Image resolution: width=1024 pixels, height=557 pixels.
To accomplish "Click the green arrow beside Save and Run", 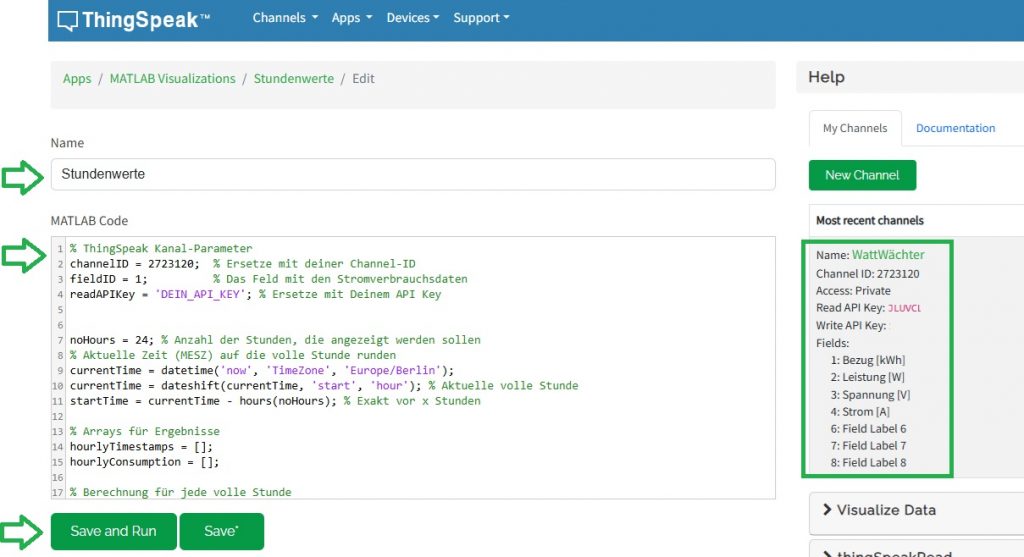I will point(23,531).
